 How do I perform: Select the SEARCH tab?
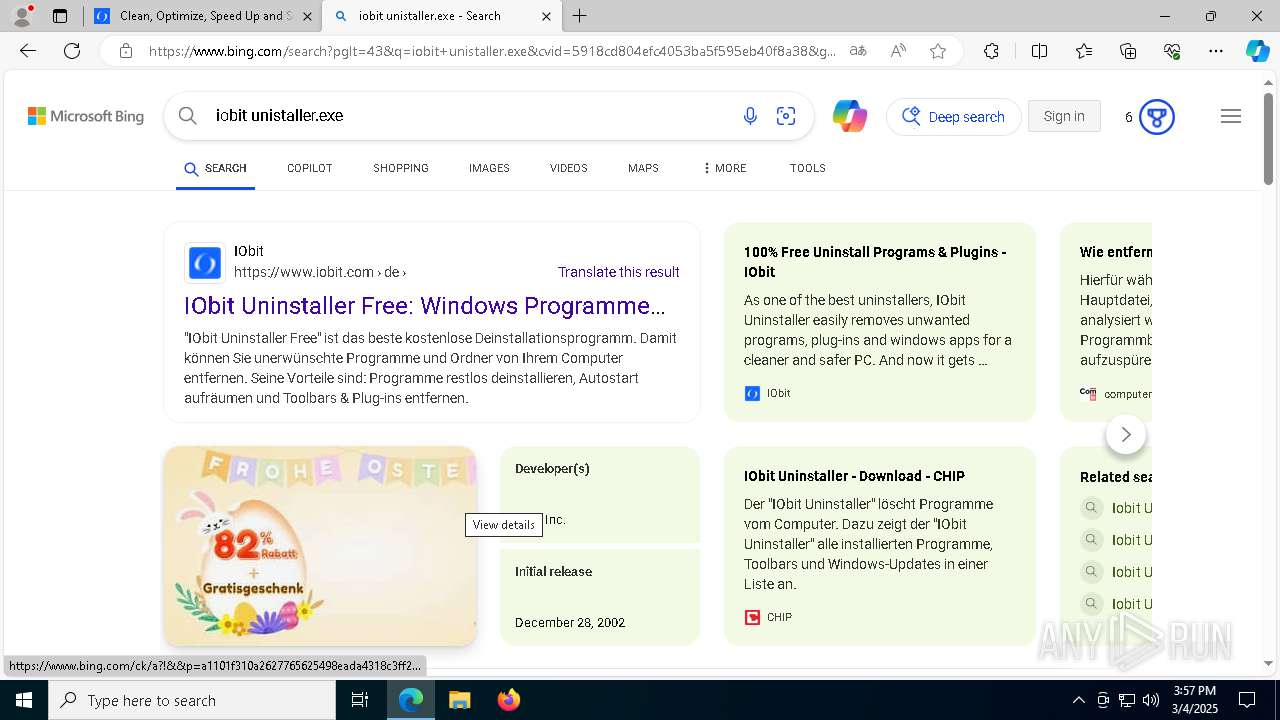click(215, 168)
